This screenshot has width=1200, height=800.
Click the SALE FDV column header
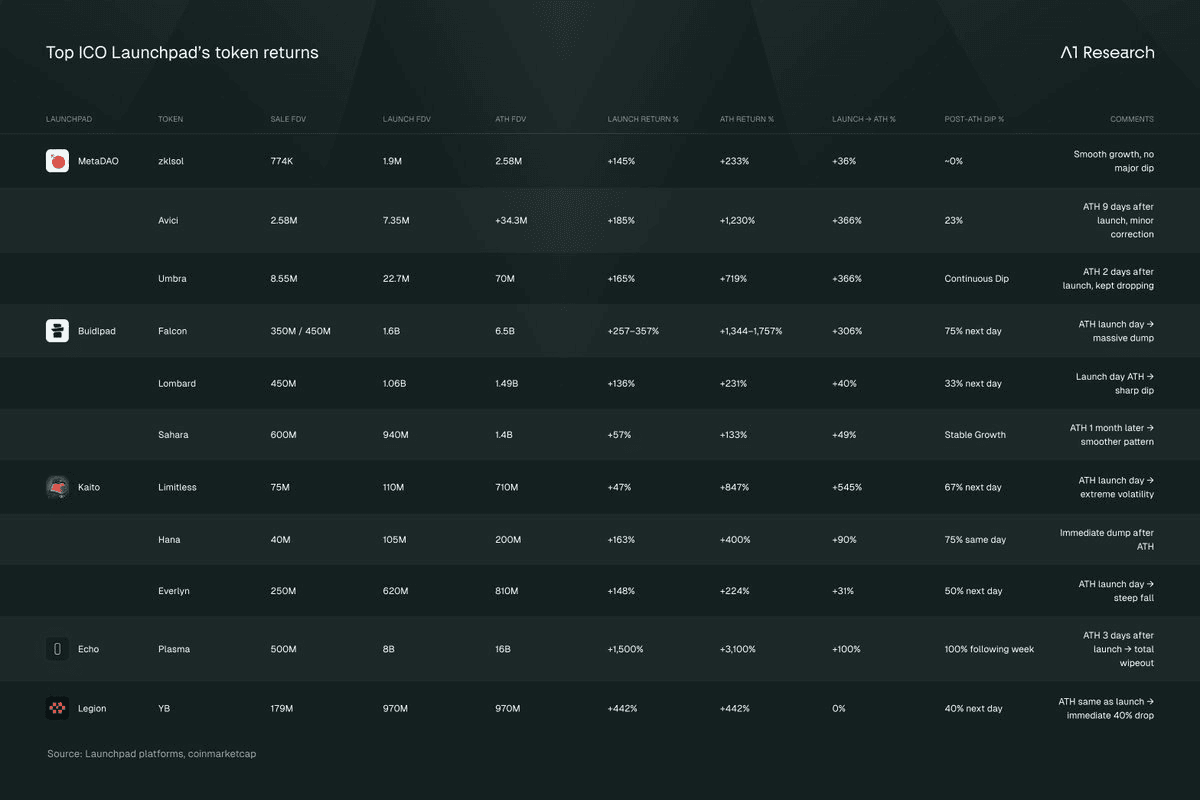pyautogui.click(x=288, y=119)
